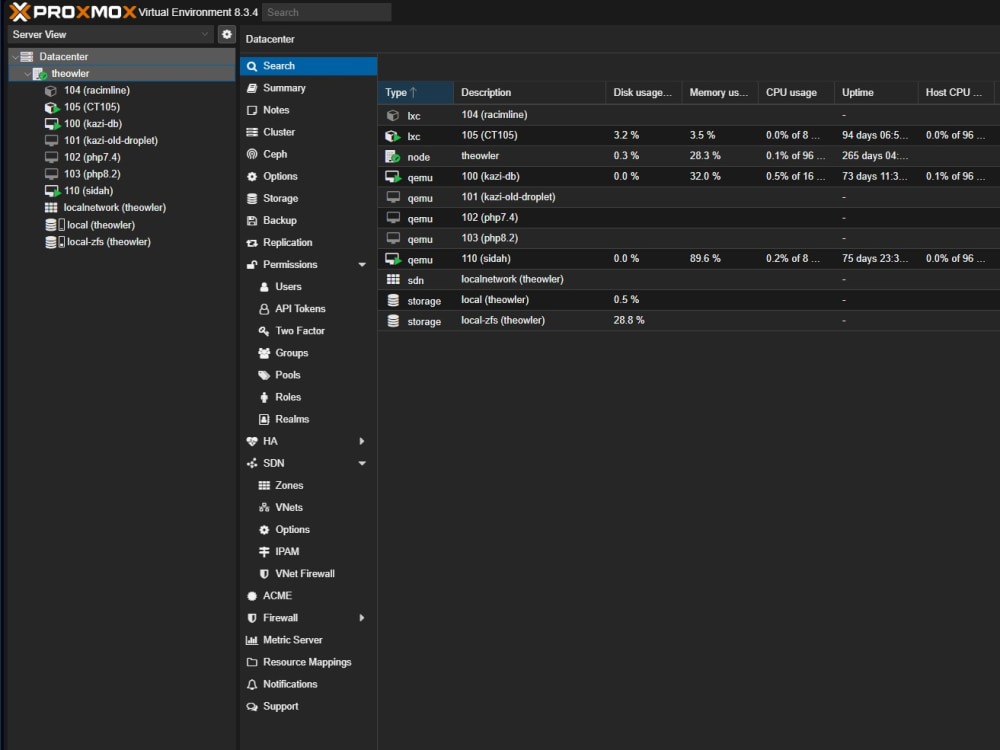The image size is (1000, 750).
Task: Open the tree view settings gear
Action: (x=226, y=34)
